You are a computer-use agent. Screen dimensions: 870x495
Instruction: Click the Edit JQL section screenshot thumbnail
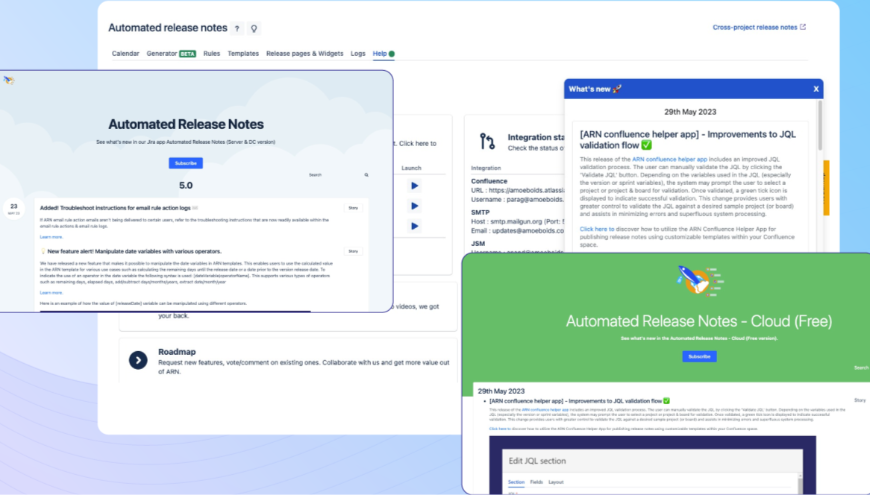(652, 465)
